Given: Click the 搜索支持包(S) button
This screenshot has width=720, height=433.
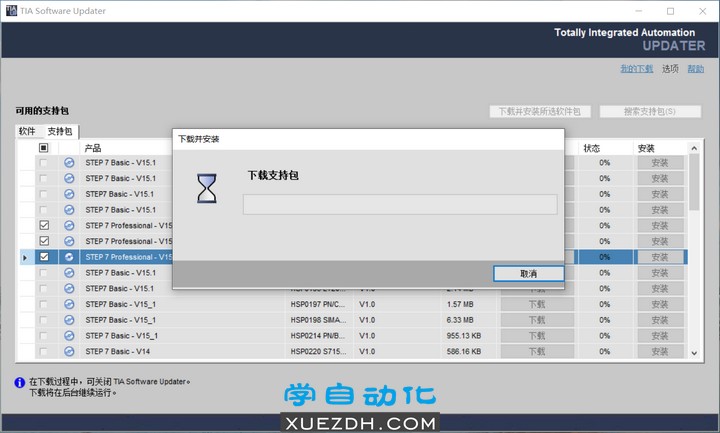Looking at the screenshot, I should click(x=650, y=112).
